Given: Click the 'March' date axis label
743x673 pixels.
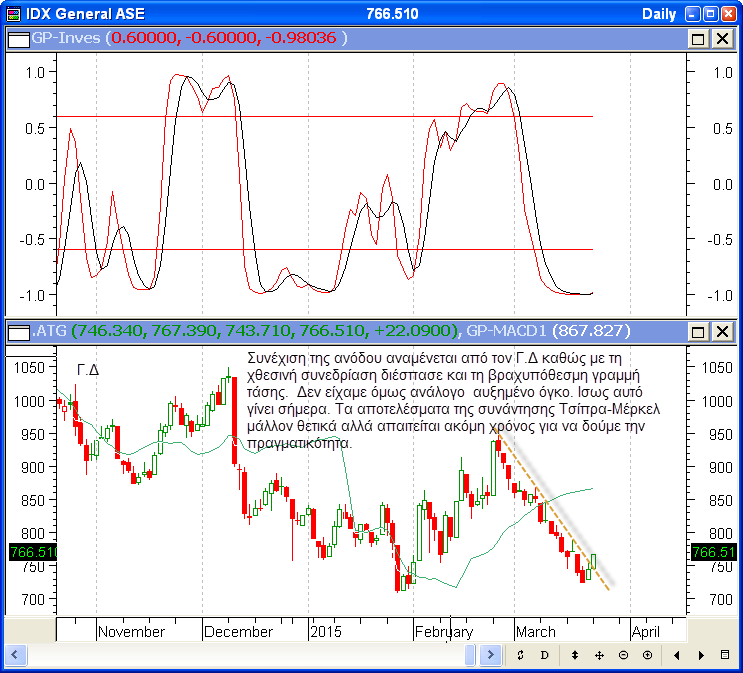Looking at the screenshot, I should tap(535, 632).
